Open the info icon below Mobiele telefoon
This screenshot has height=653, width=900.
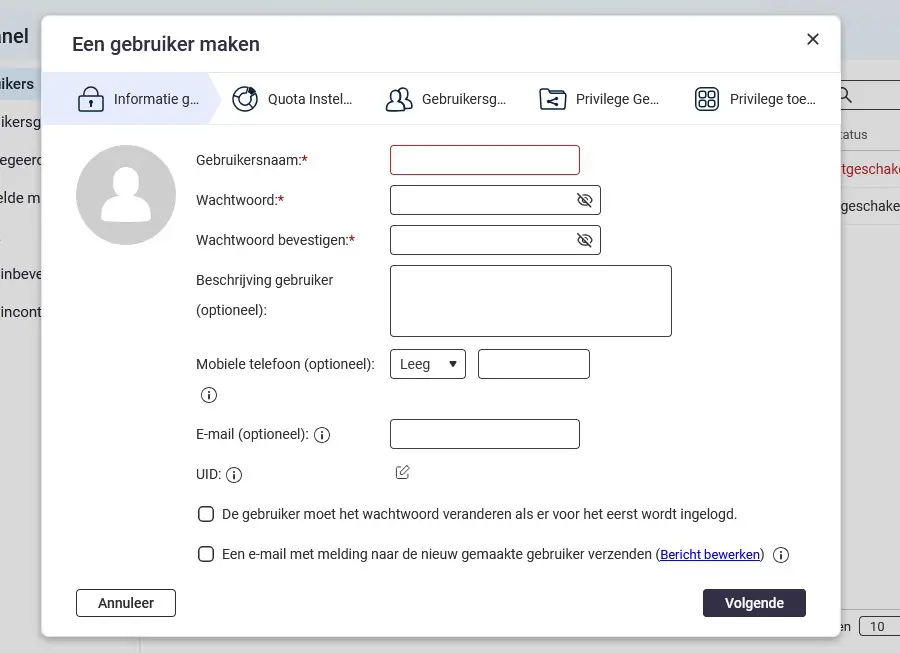click(x=208, y=395)
